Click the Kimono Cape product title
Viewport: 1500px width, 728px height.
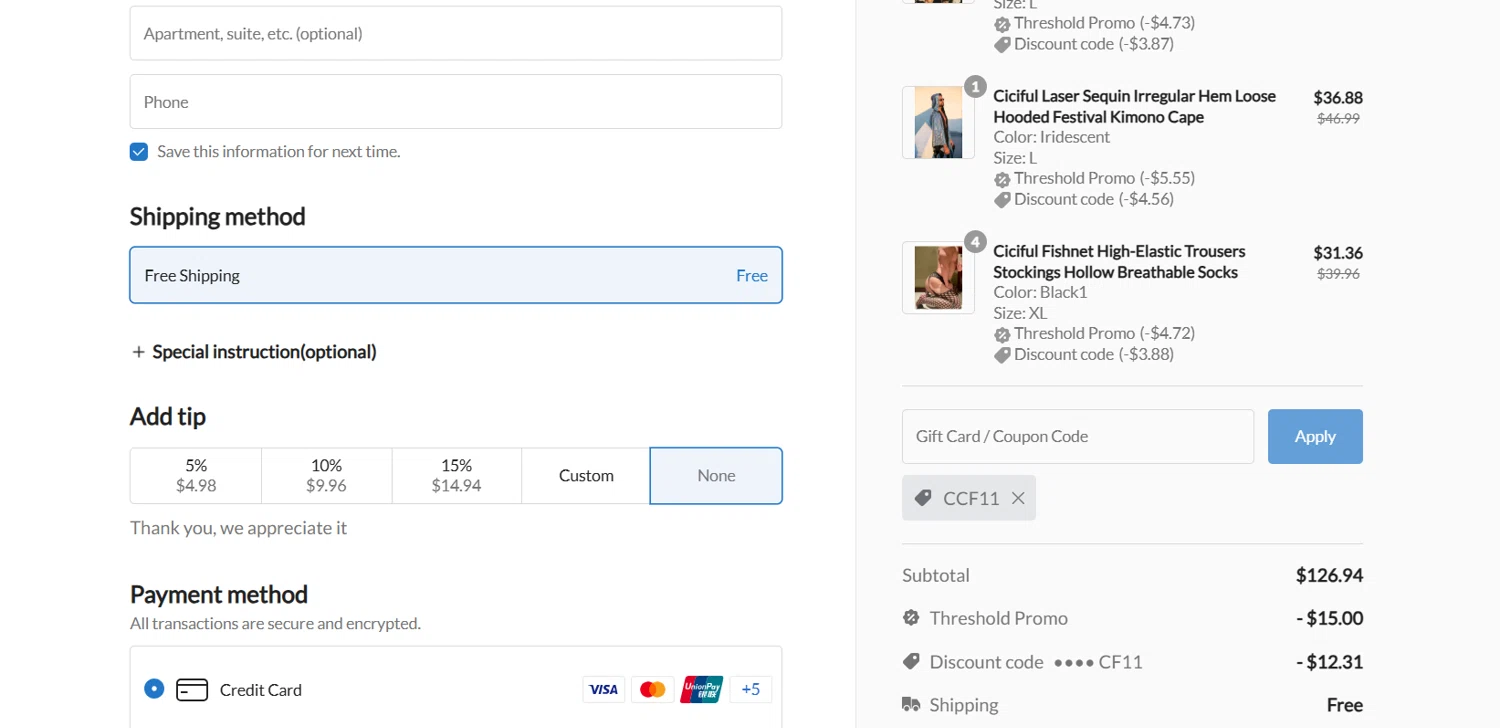point(1134,106)
